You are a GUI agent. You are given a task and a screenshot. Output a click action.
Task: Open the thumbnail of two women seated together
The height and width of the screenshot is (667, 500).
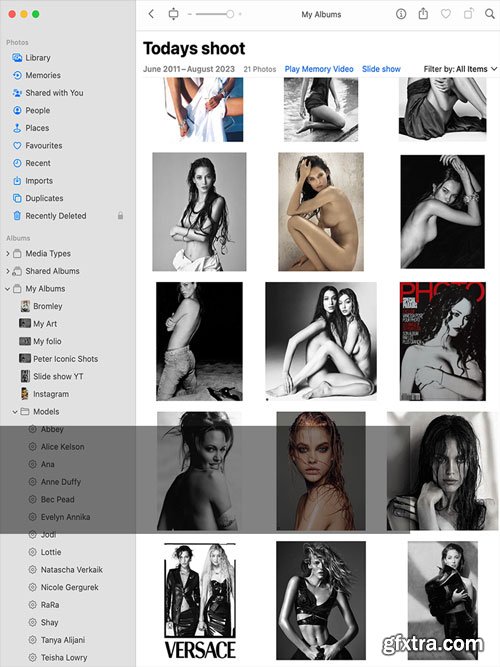(x=321, y=341)
